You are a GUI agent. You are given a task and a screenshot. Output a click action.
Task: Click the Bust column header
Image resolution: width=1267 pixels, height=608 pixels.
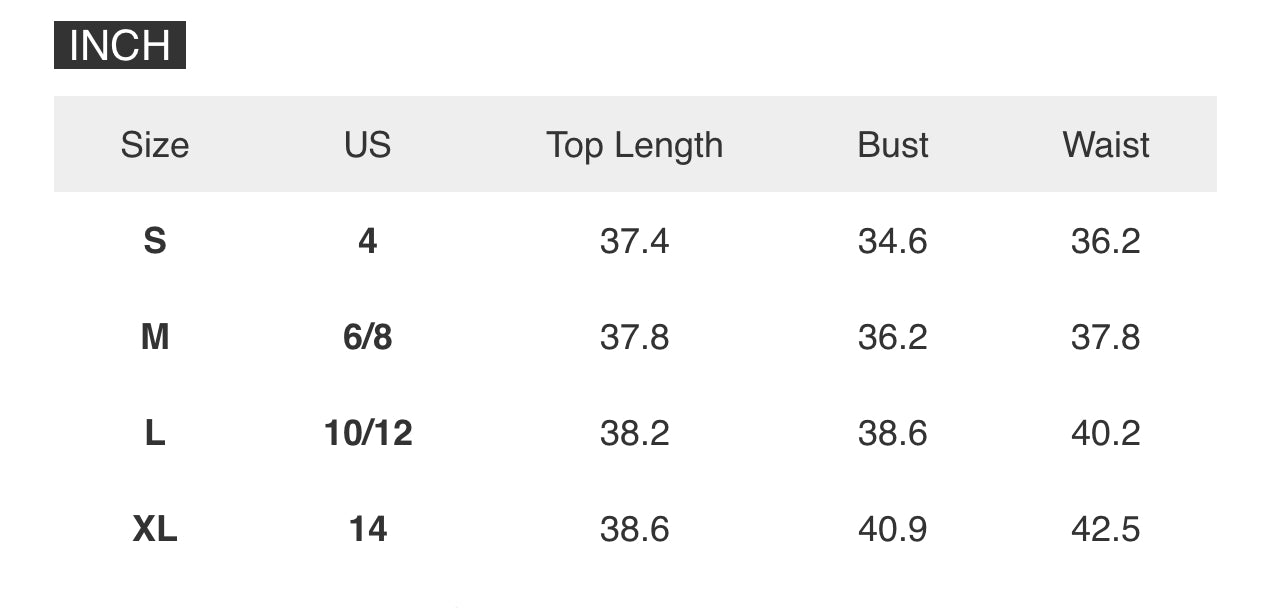(892, 145)
